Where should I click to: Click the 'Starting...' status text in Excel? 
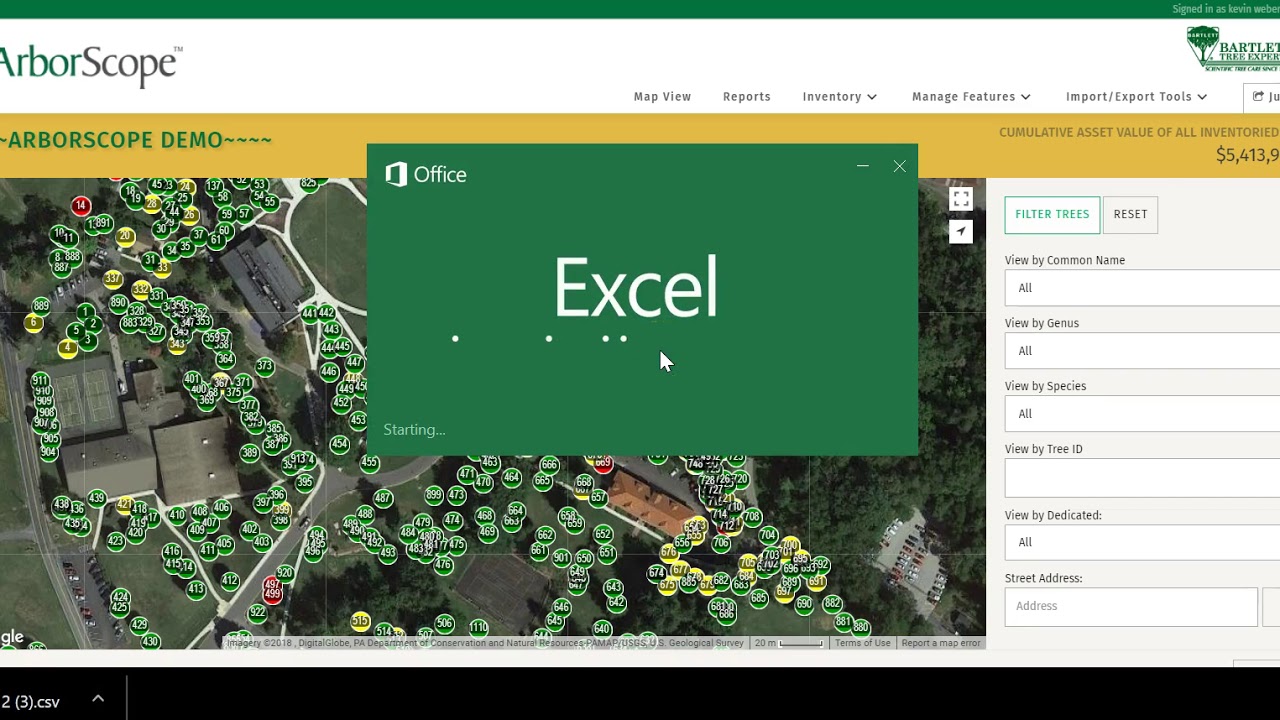414,430
